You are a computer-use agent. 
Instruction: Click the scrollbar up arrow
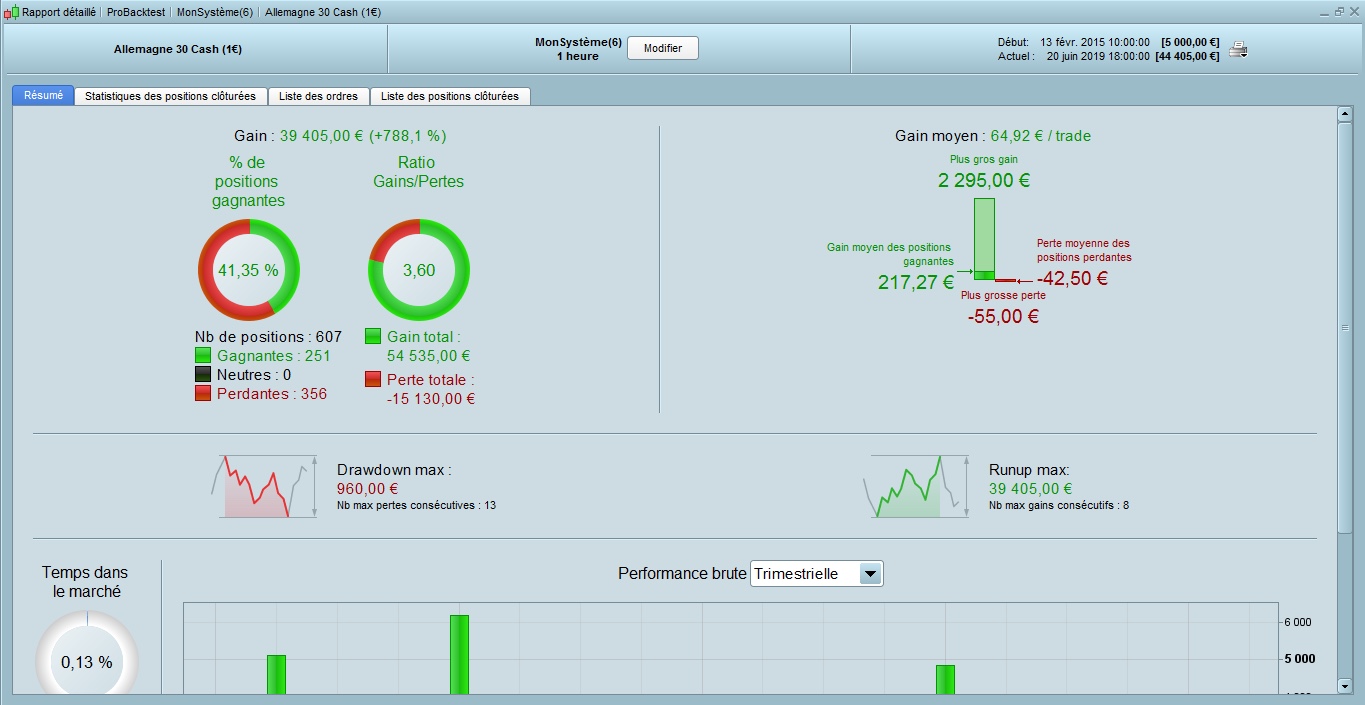(1345, 114)
